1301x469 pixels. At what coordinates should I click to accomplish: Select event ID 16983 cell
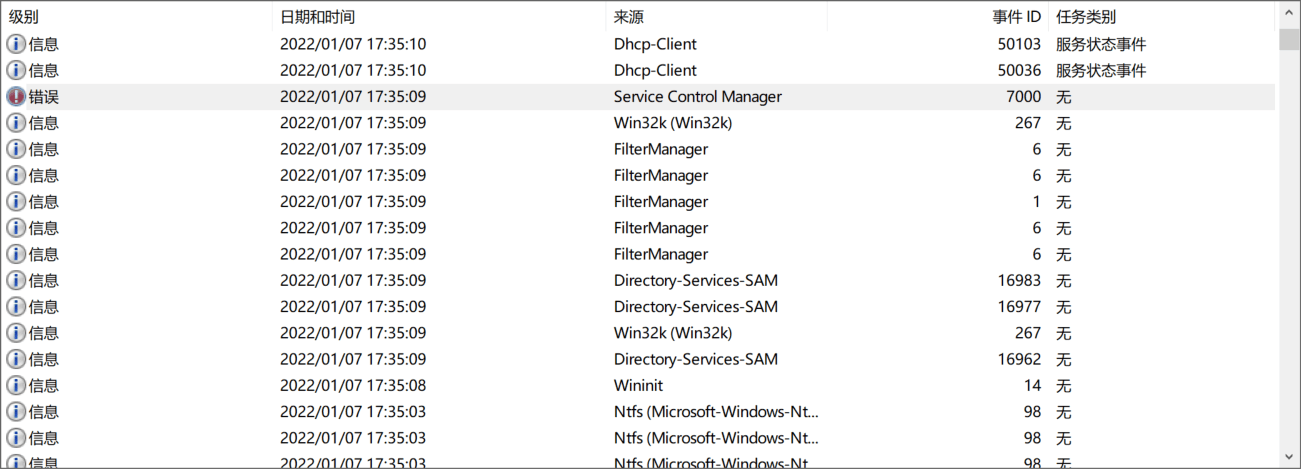pyautogui.click(x=1019, y=280)
